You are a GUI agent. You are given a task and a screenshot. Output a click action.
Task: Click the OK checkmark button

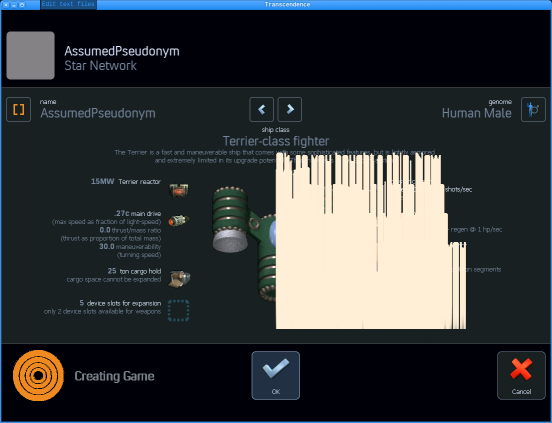pyautogui.click(x=276, y=375)
